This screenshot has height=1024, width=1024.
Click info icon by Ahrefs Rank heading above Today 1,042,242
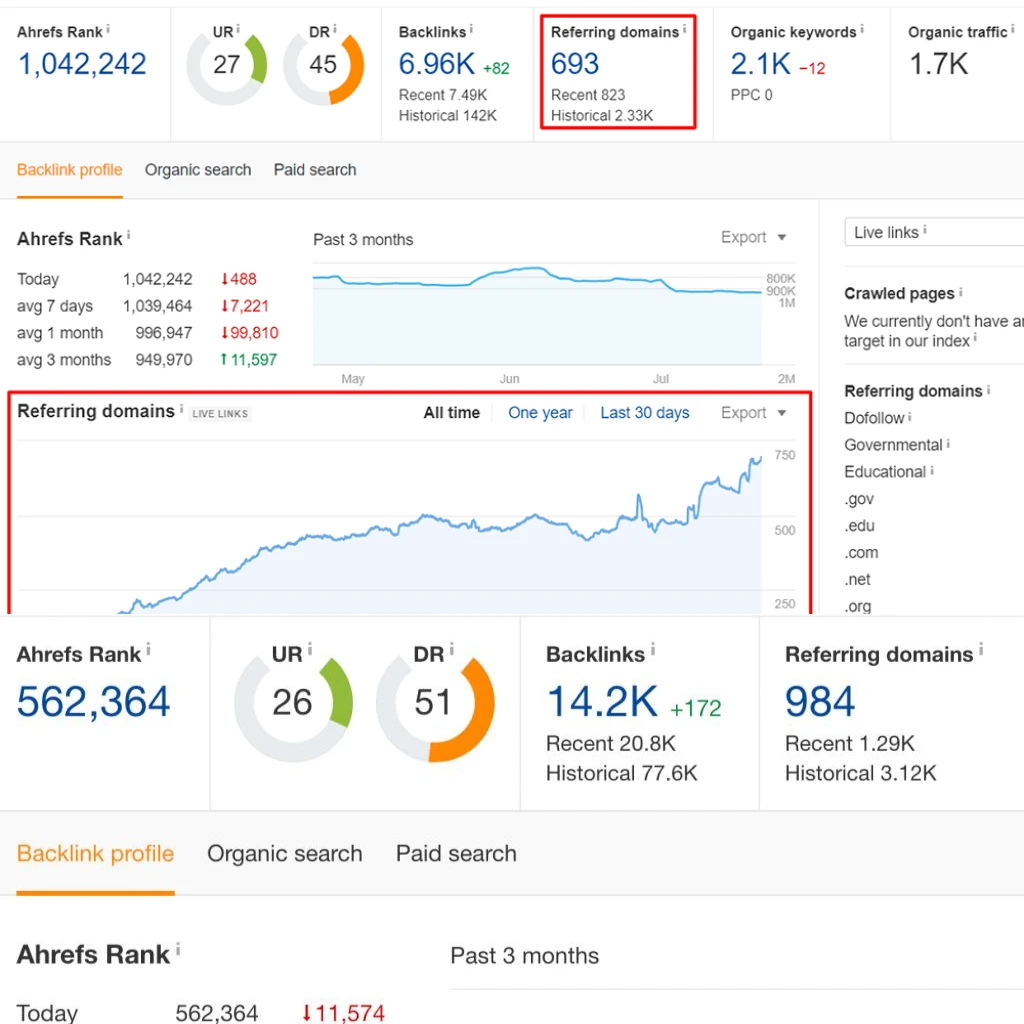click(x=129, y=235)
